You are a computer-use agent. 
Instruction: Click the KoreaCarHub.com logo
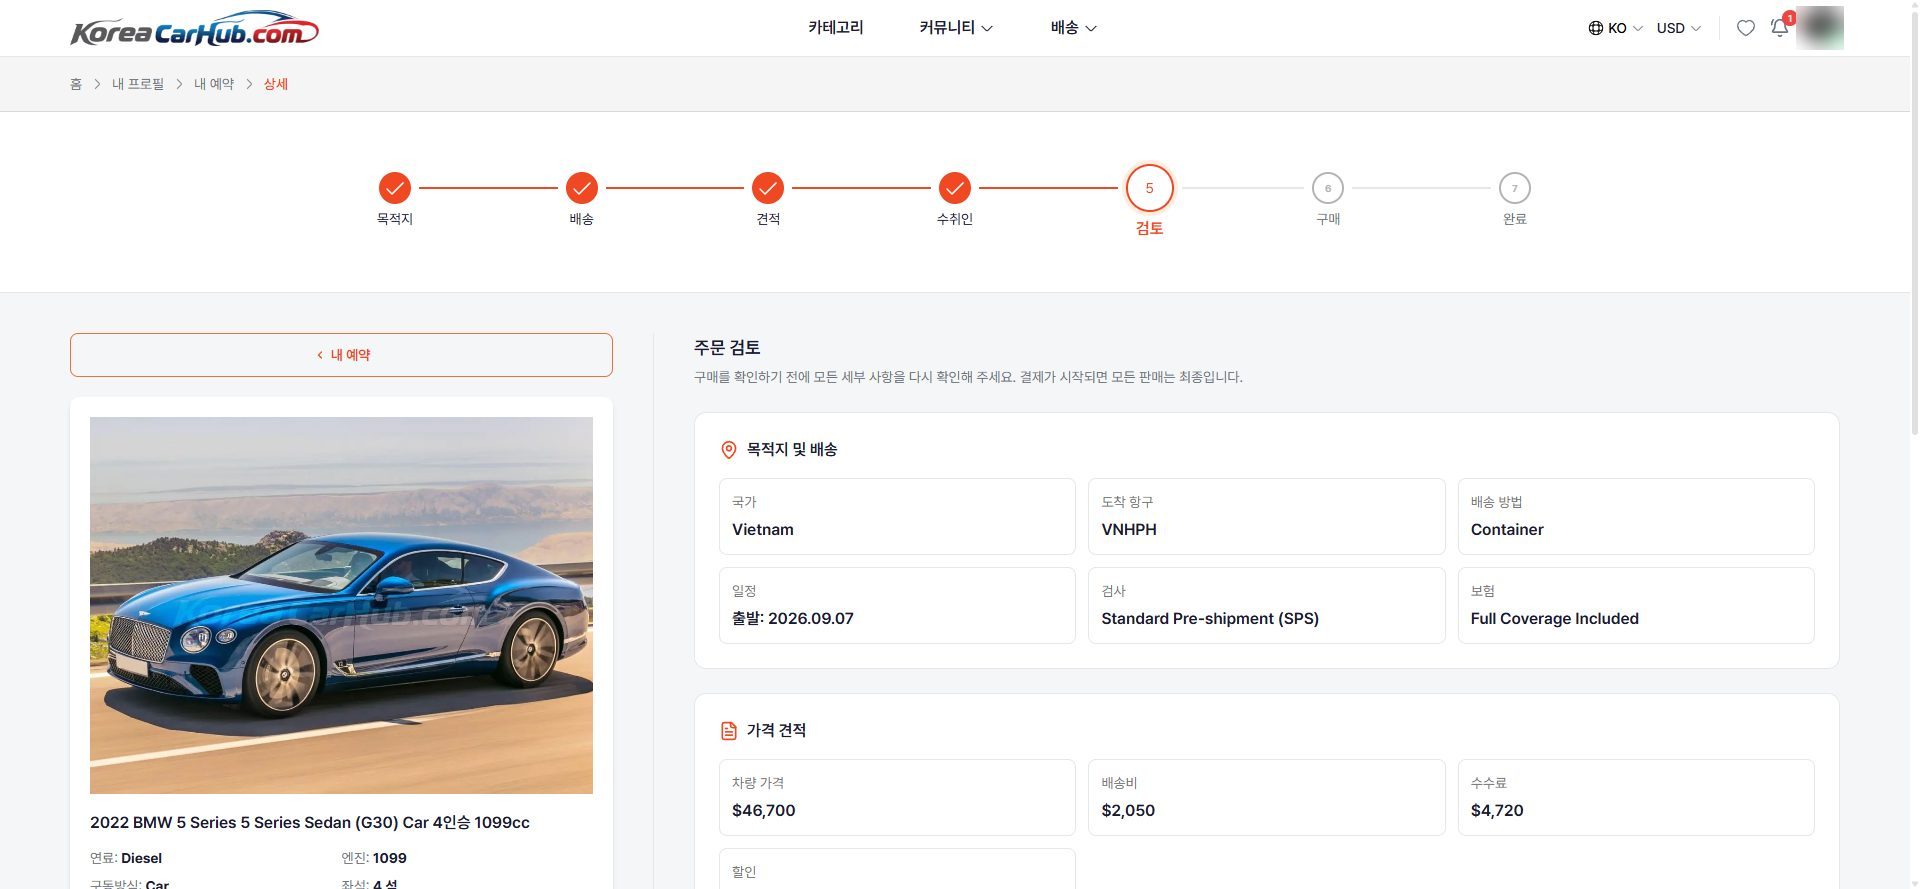(194, 29)
